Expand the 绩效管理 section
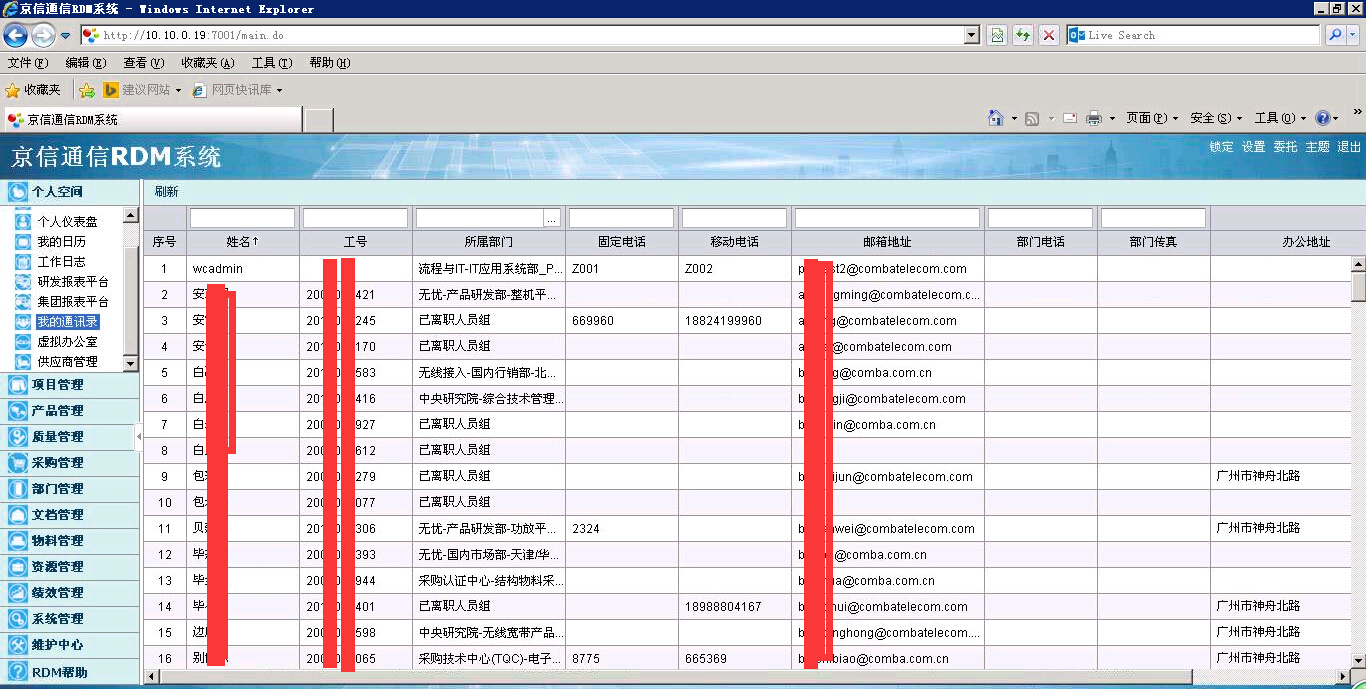Screen dimensions: 1366x689 coord(70,593)
